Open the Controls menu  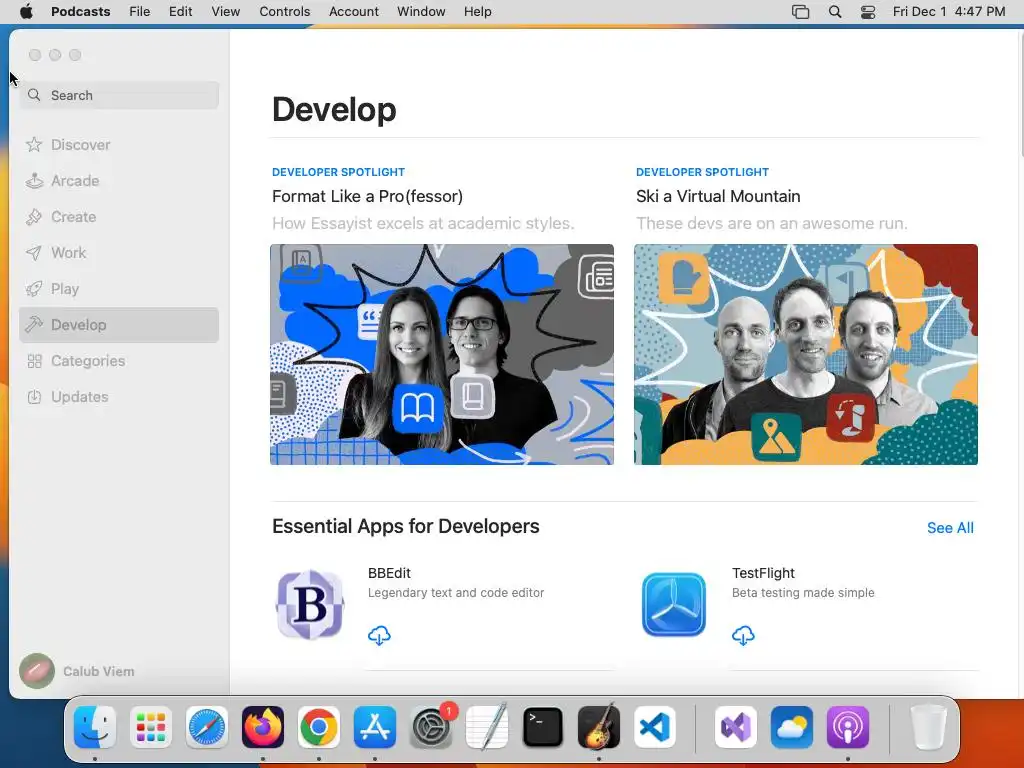click(x=284, y=12)
